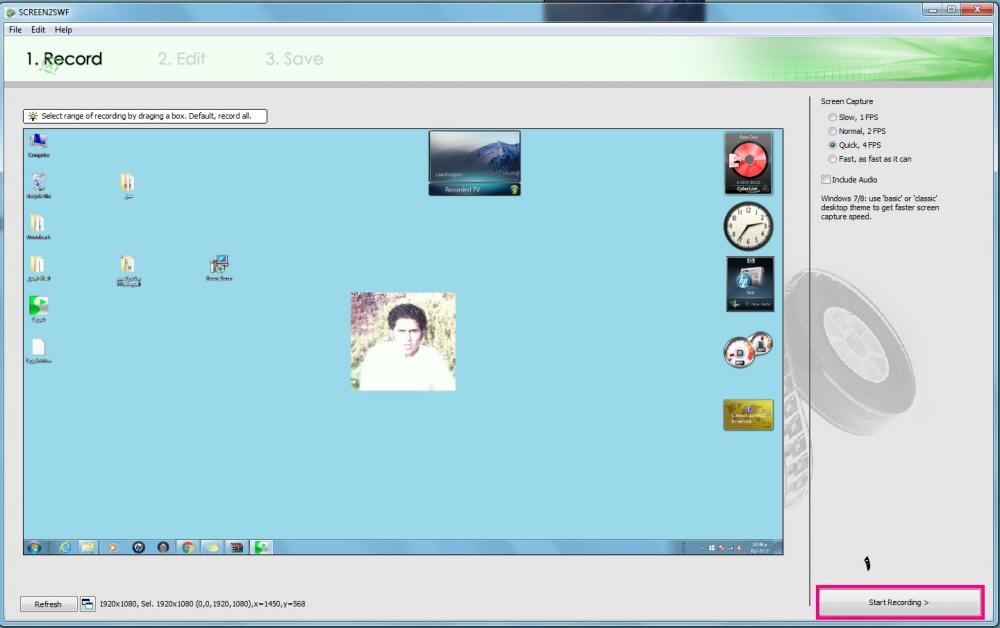
Task: Click the Recorded TV gadget thumbnail
Action: point(474,162)
